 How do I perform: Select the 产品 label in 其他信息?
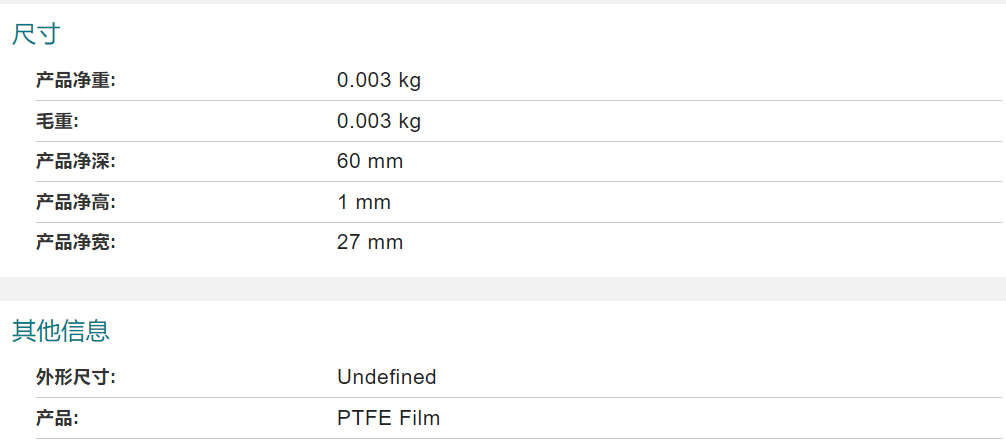coord(57,419)
